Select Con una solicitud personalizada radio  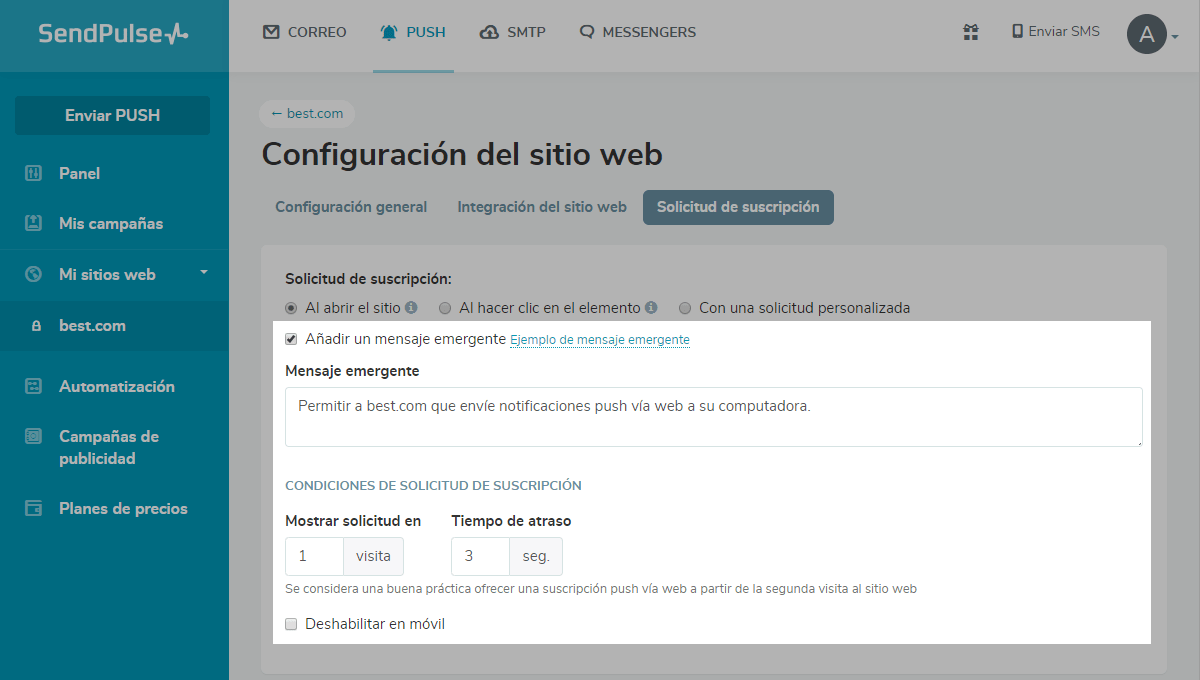(x=685, y=308)
